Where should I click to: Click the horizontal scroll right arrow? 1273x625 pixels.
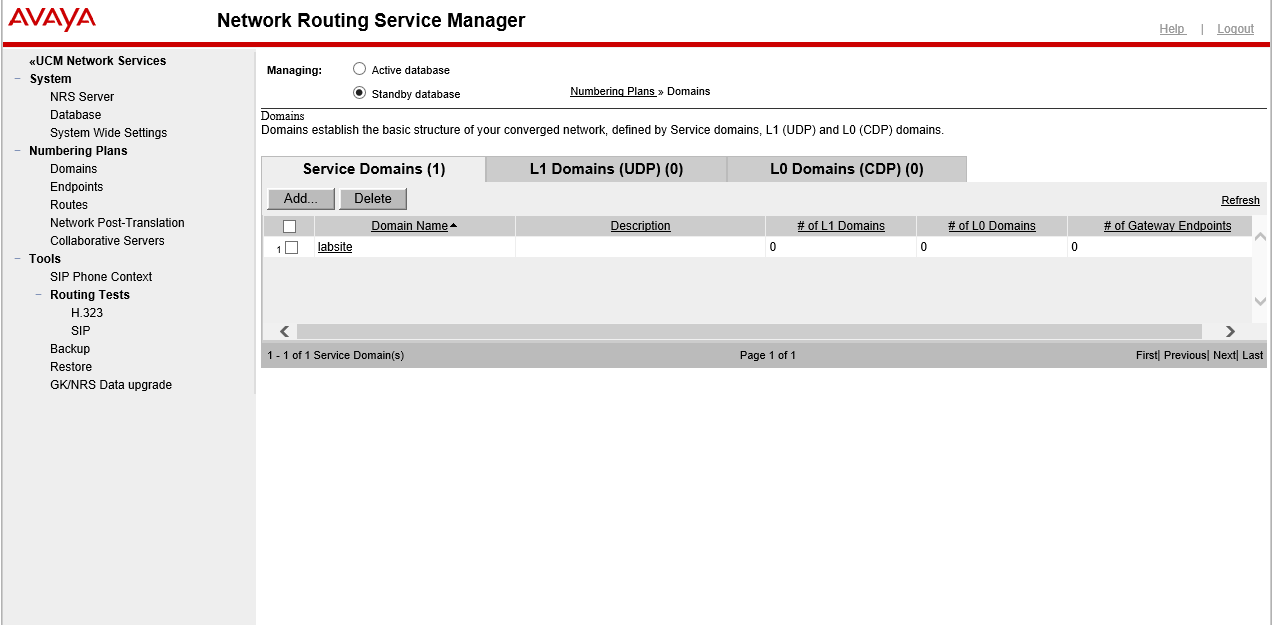1230,332
